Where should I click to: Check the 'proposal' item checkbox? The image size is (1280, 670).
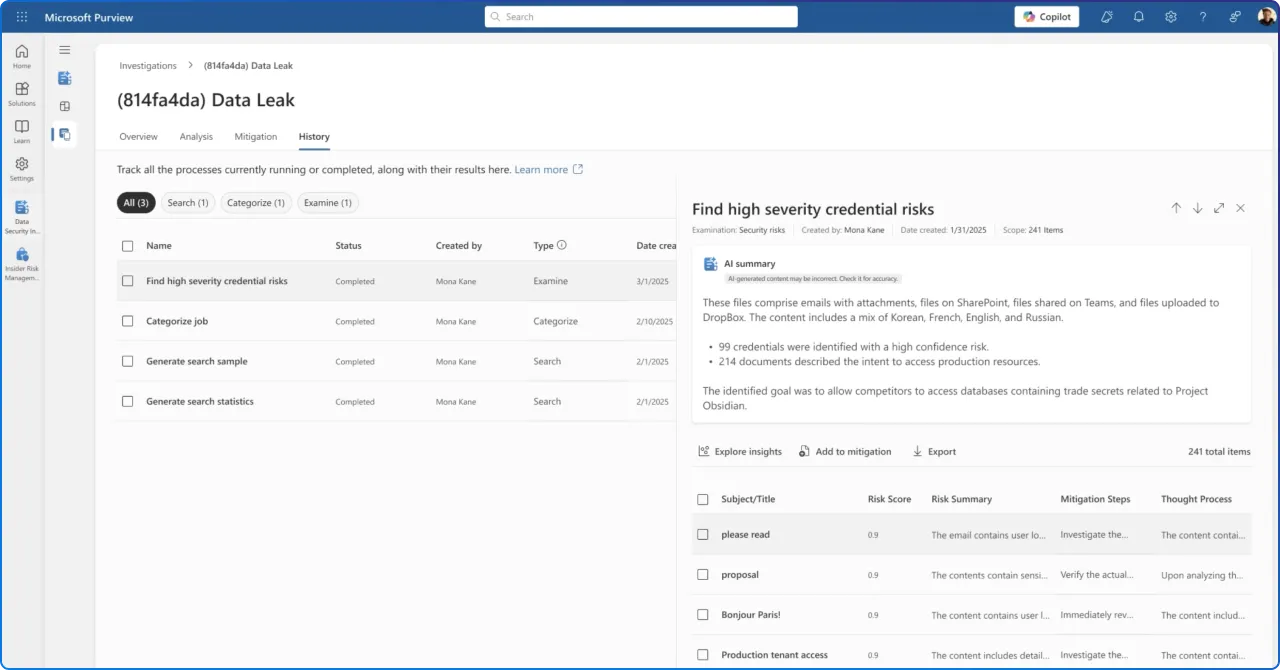pyautogui.click(x=702, y=574)
